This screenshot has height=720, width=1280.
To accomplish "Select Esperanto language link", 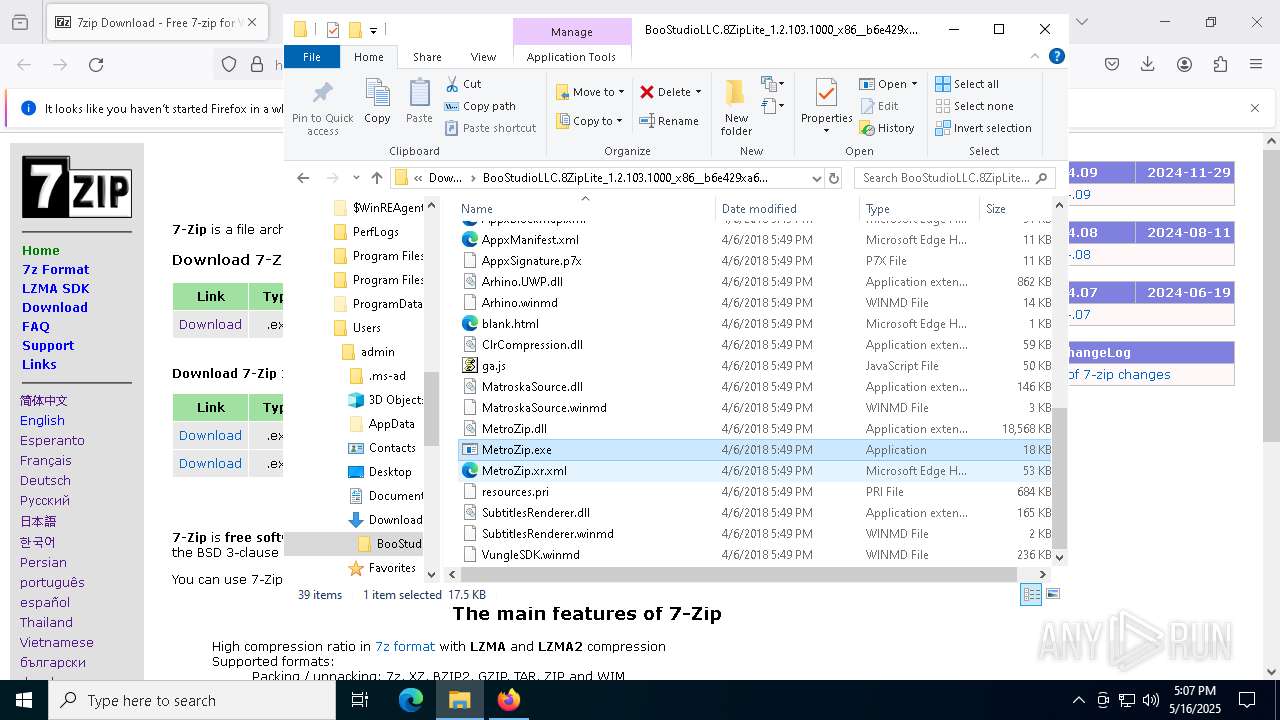I will click(52, 440).
